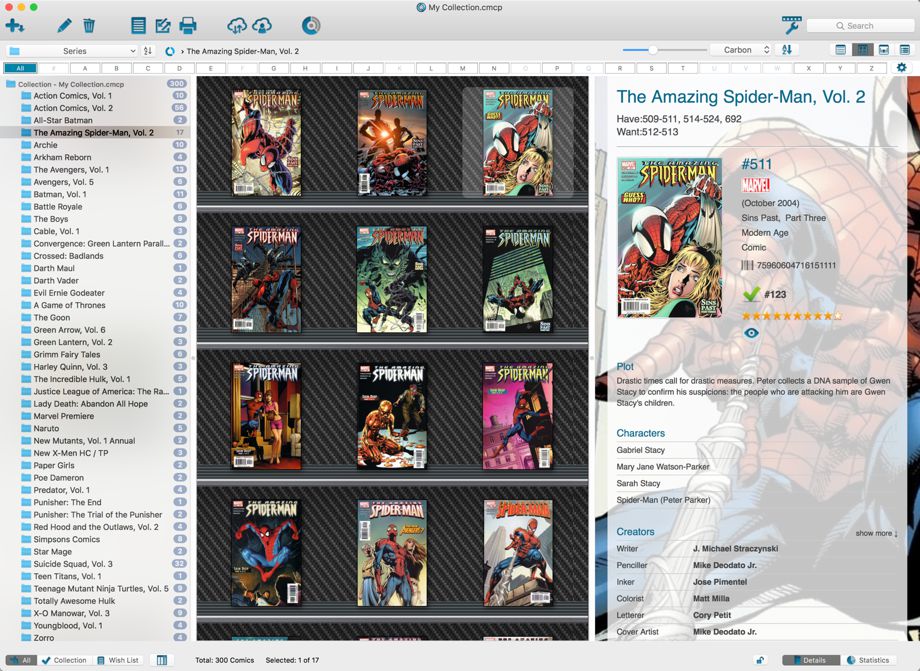Click cloud sync arrows icon

point(237,26)
